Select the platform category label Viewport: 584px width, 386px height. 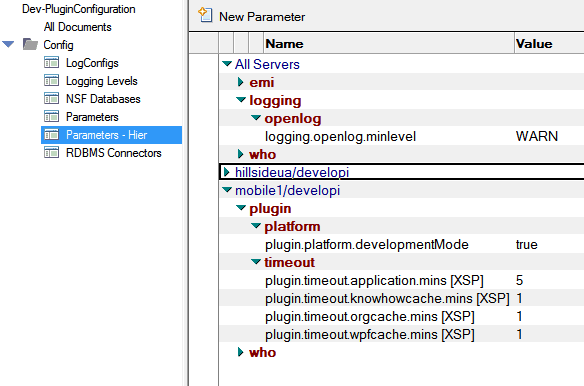click(x=292, y=227)
